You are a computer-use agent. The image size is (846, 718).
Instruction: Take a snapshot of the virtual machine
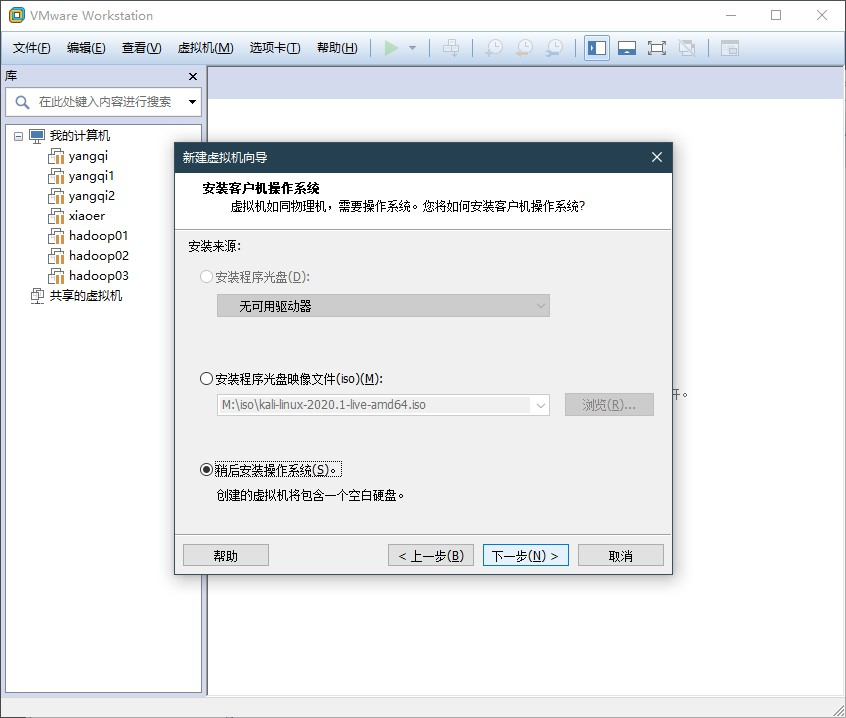click(x=492, y=47)
